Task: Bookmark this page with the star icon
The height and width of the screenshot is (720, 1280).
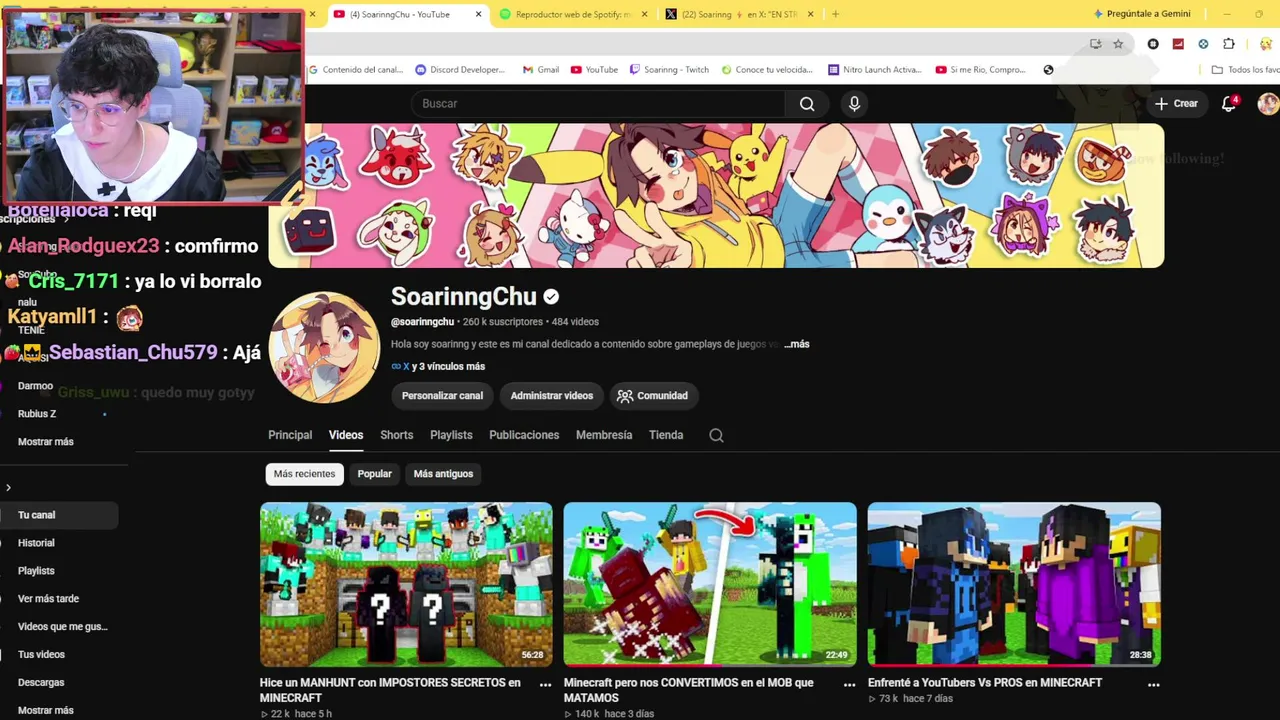Action: 1118,44
